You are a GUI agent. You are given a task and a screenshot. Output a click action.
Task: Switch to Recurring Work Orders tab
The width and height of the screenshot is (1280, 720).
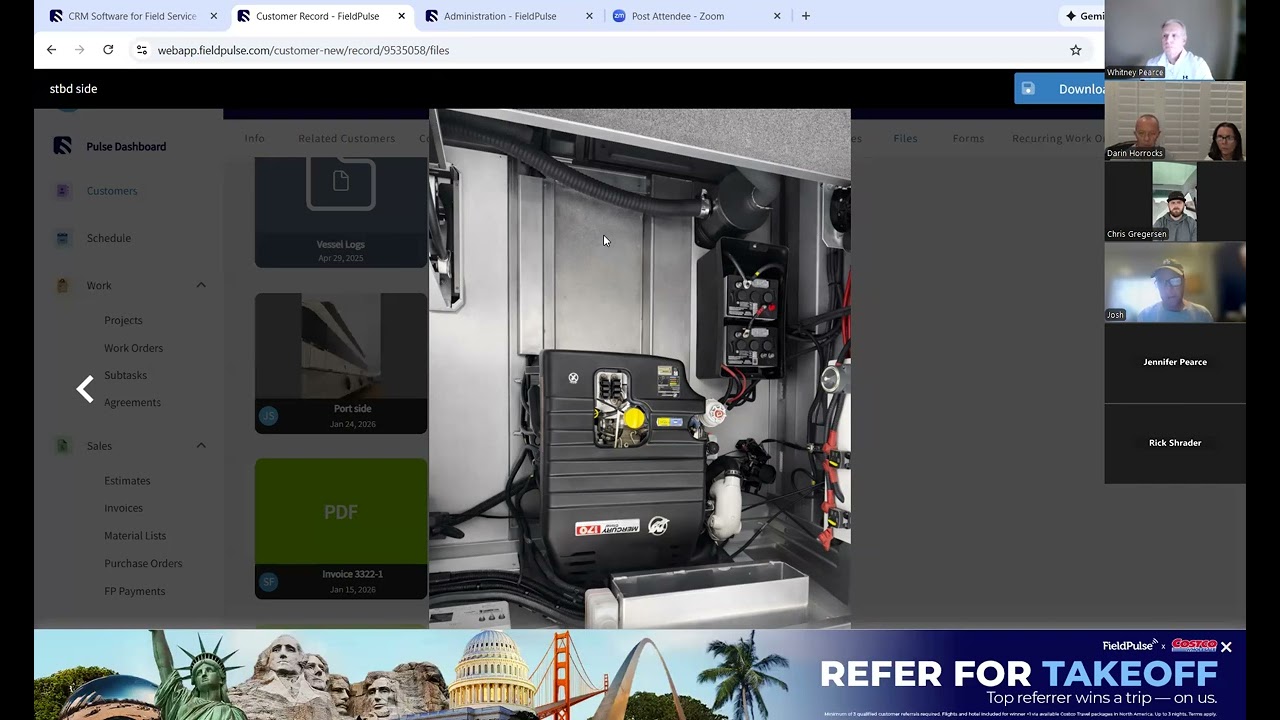tap(1058, 138)
